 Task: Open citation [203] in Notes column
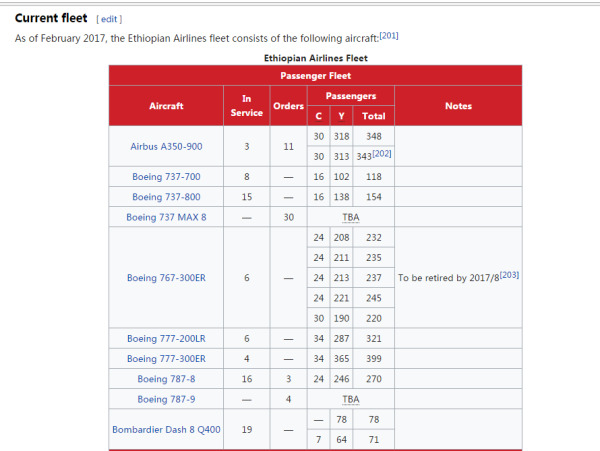(509, 275)
